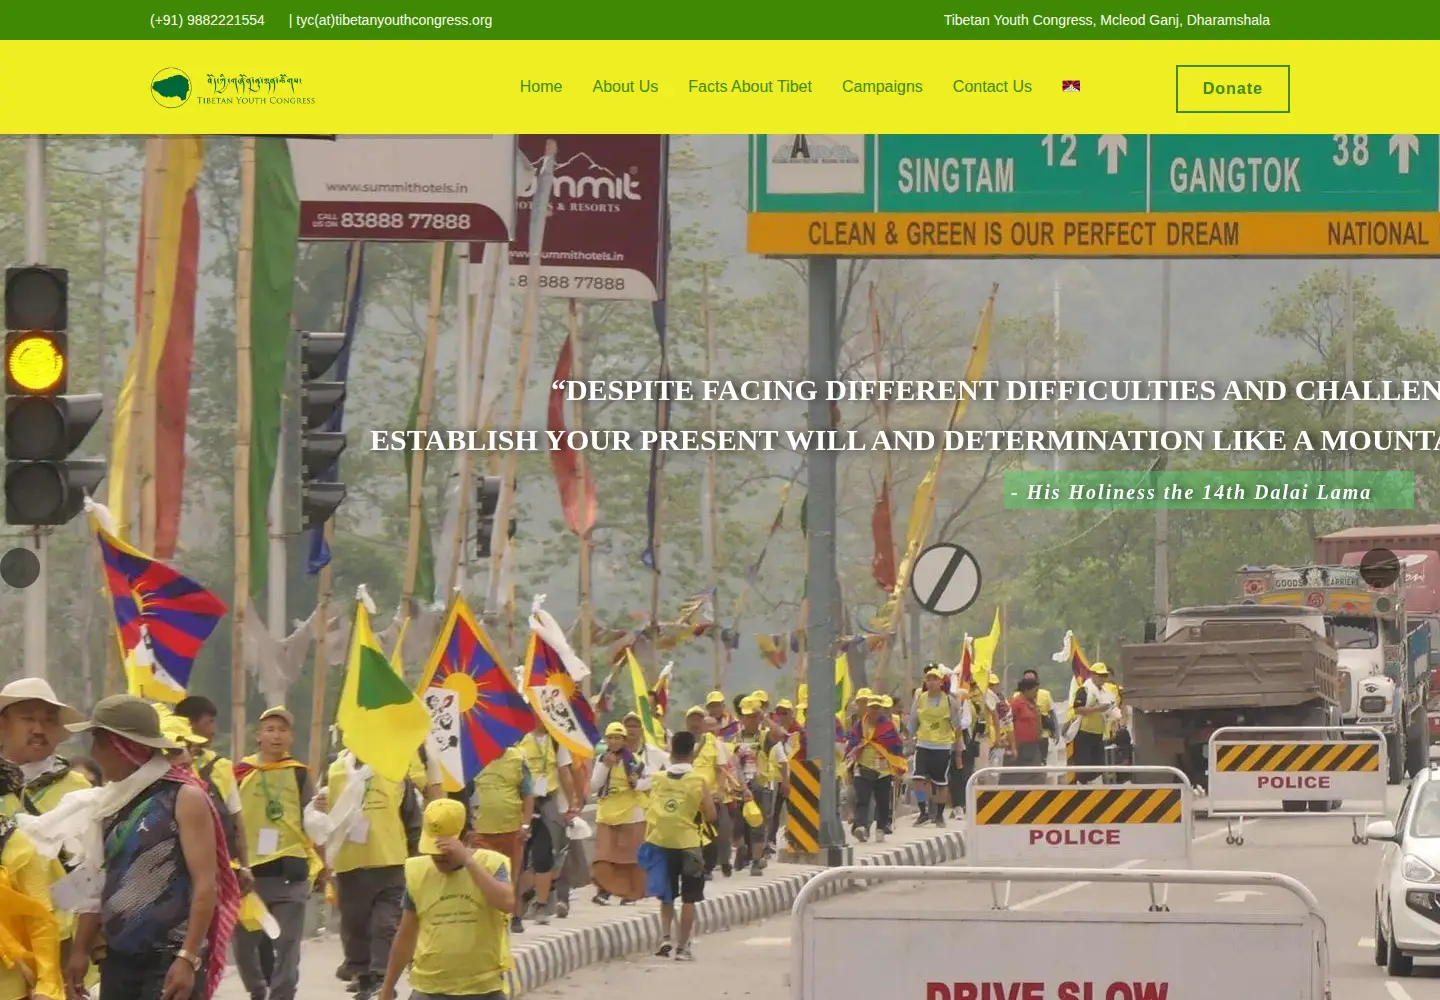Click the "DESPITE FACING DIFFERENT DIFFICULTIES" quote line
Screen dimensions: 1440x1000
click(995, 390)
